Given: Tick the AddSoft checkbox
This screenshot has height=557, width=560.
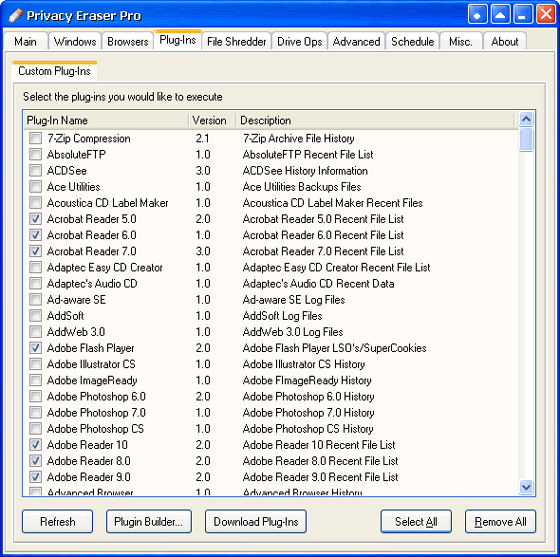Looking at the screenshot, I should (x=35, y=316).
